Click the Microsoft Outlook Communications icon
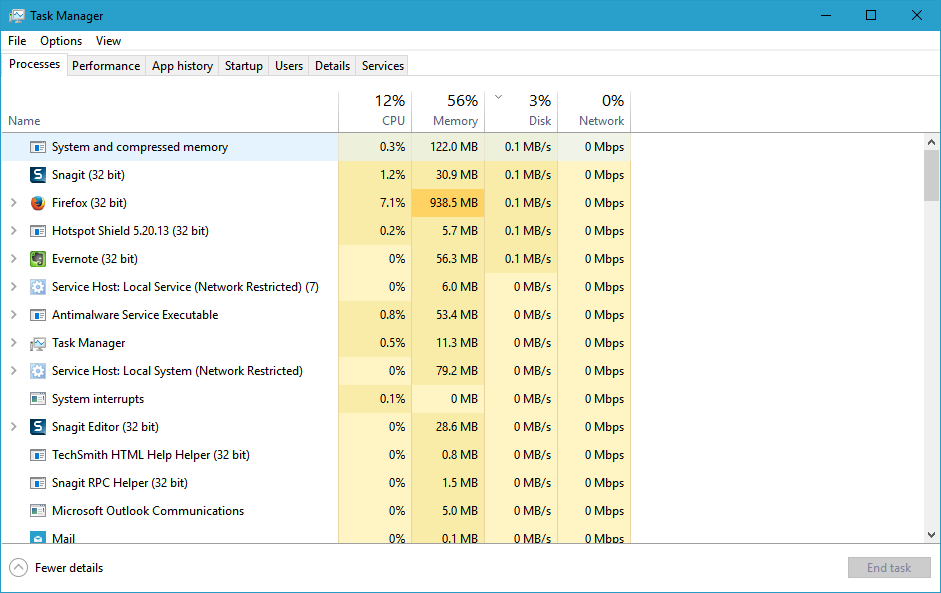This screenshot has width=941, height=593. pos(37,510)
